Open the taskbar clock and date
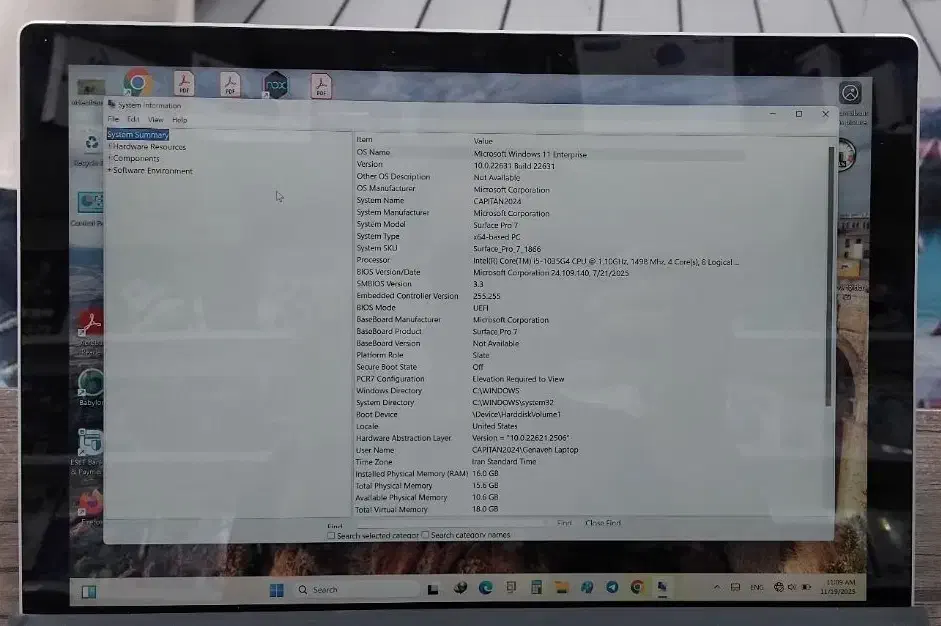 [x=840, y=587]
